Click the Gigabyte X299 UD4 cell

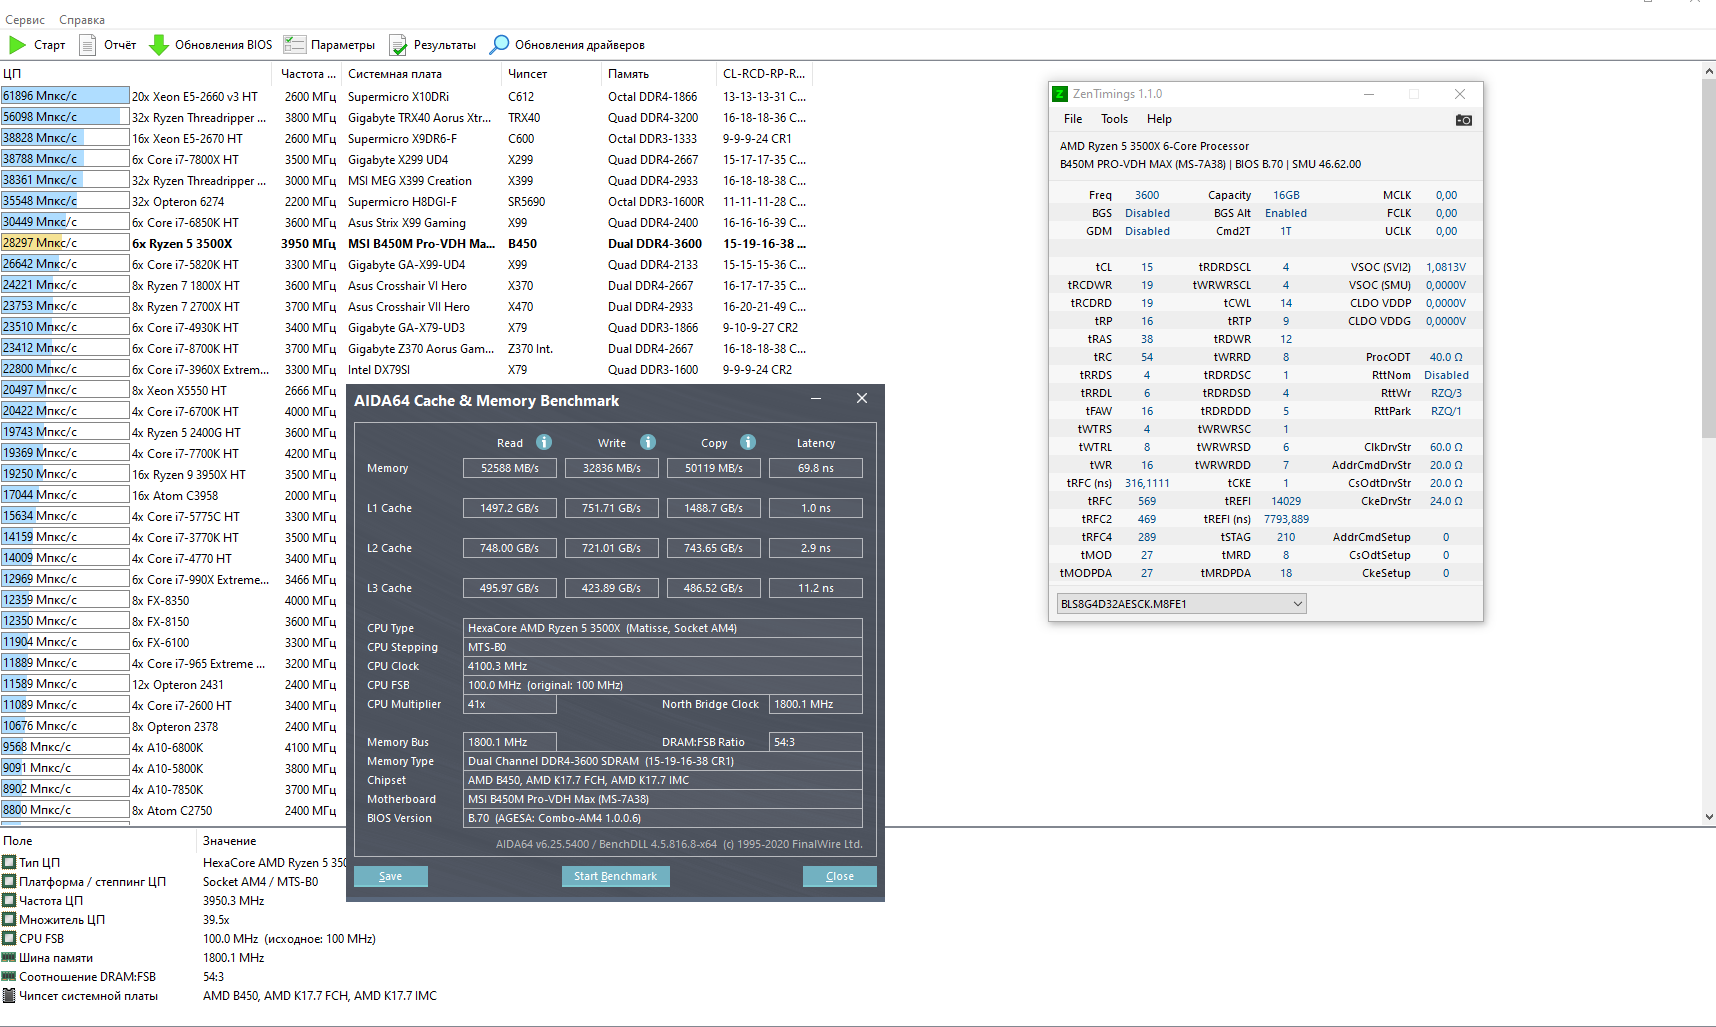(x=398, y=159)
